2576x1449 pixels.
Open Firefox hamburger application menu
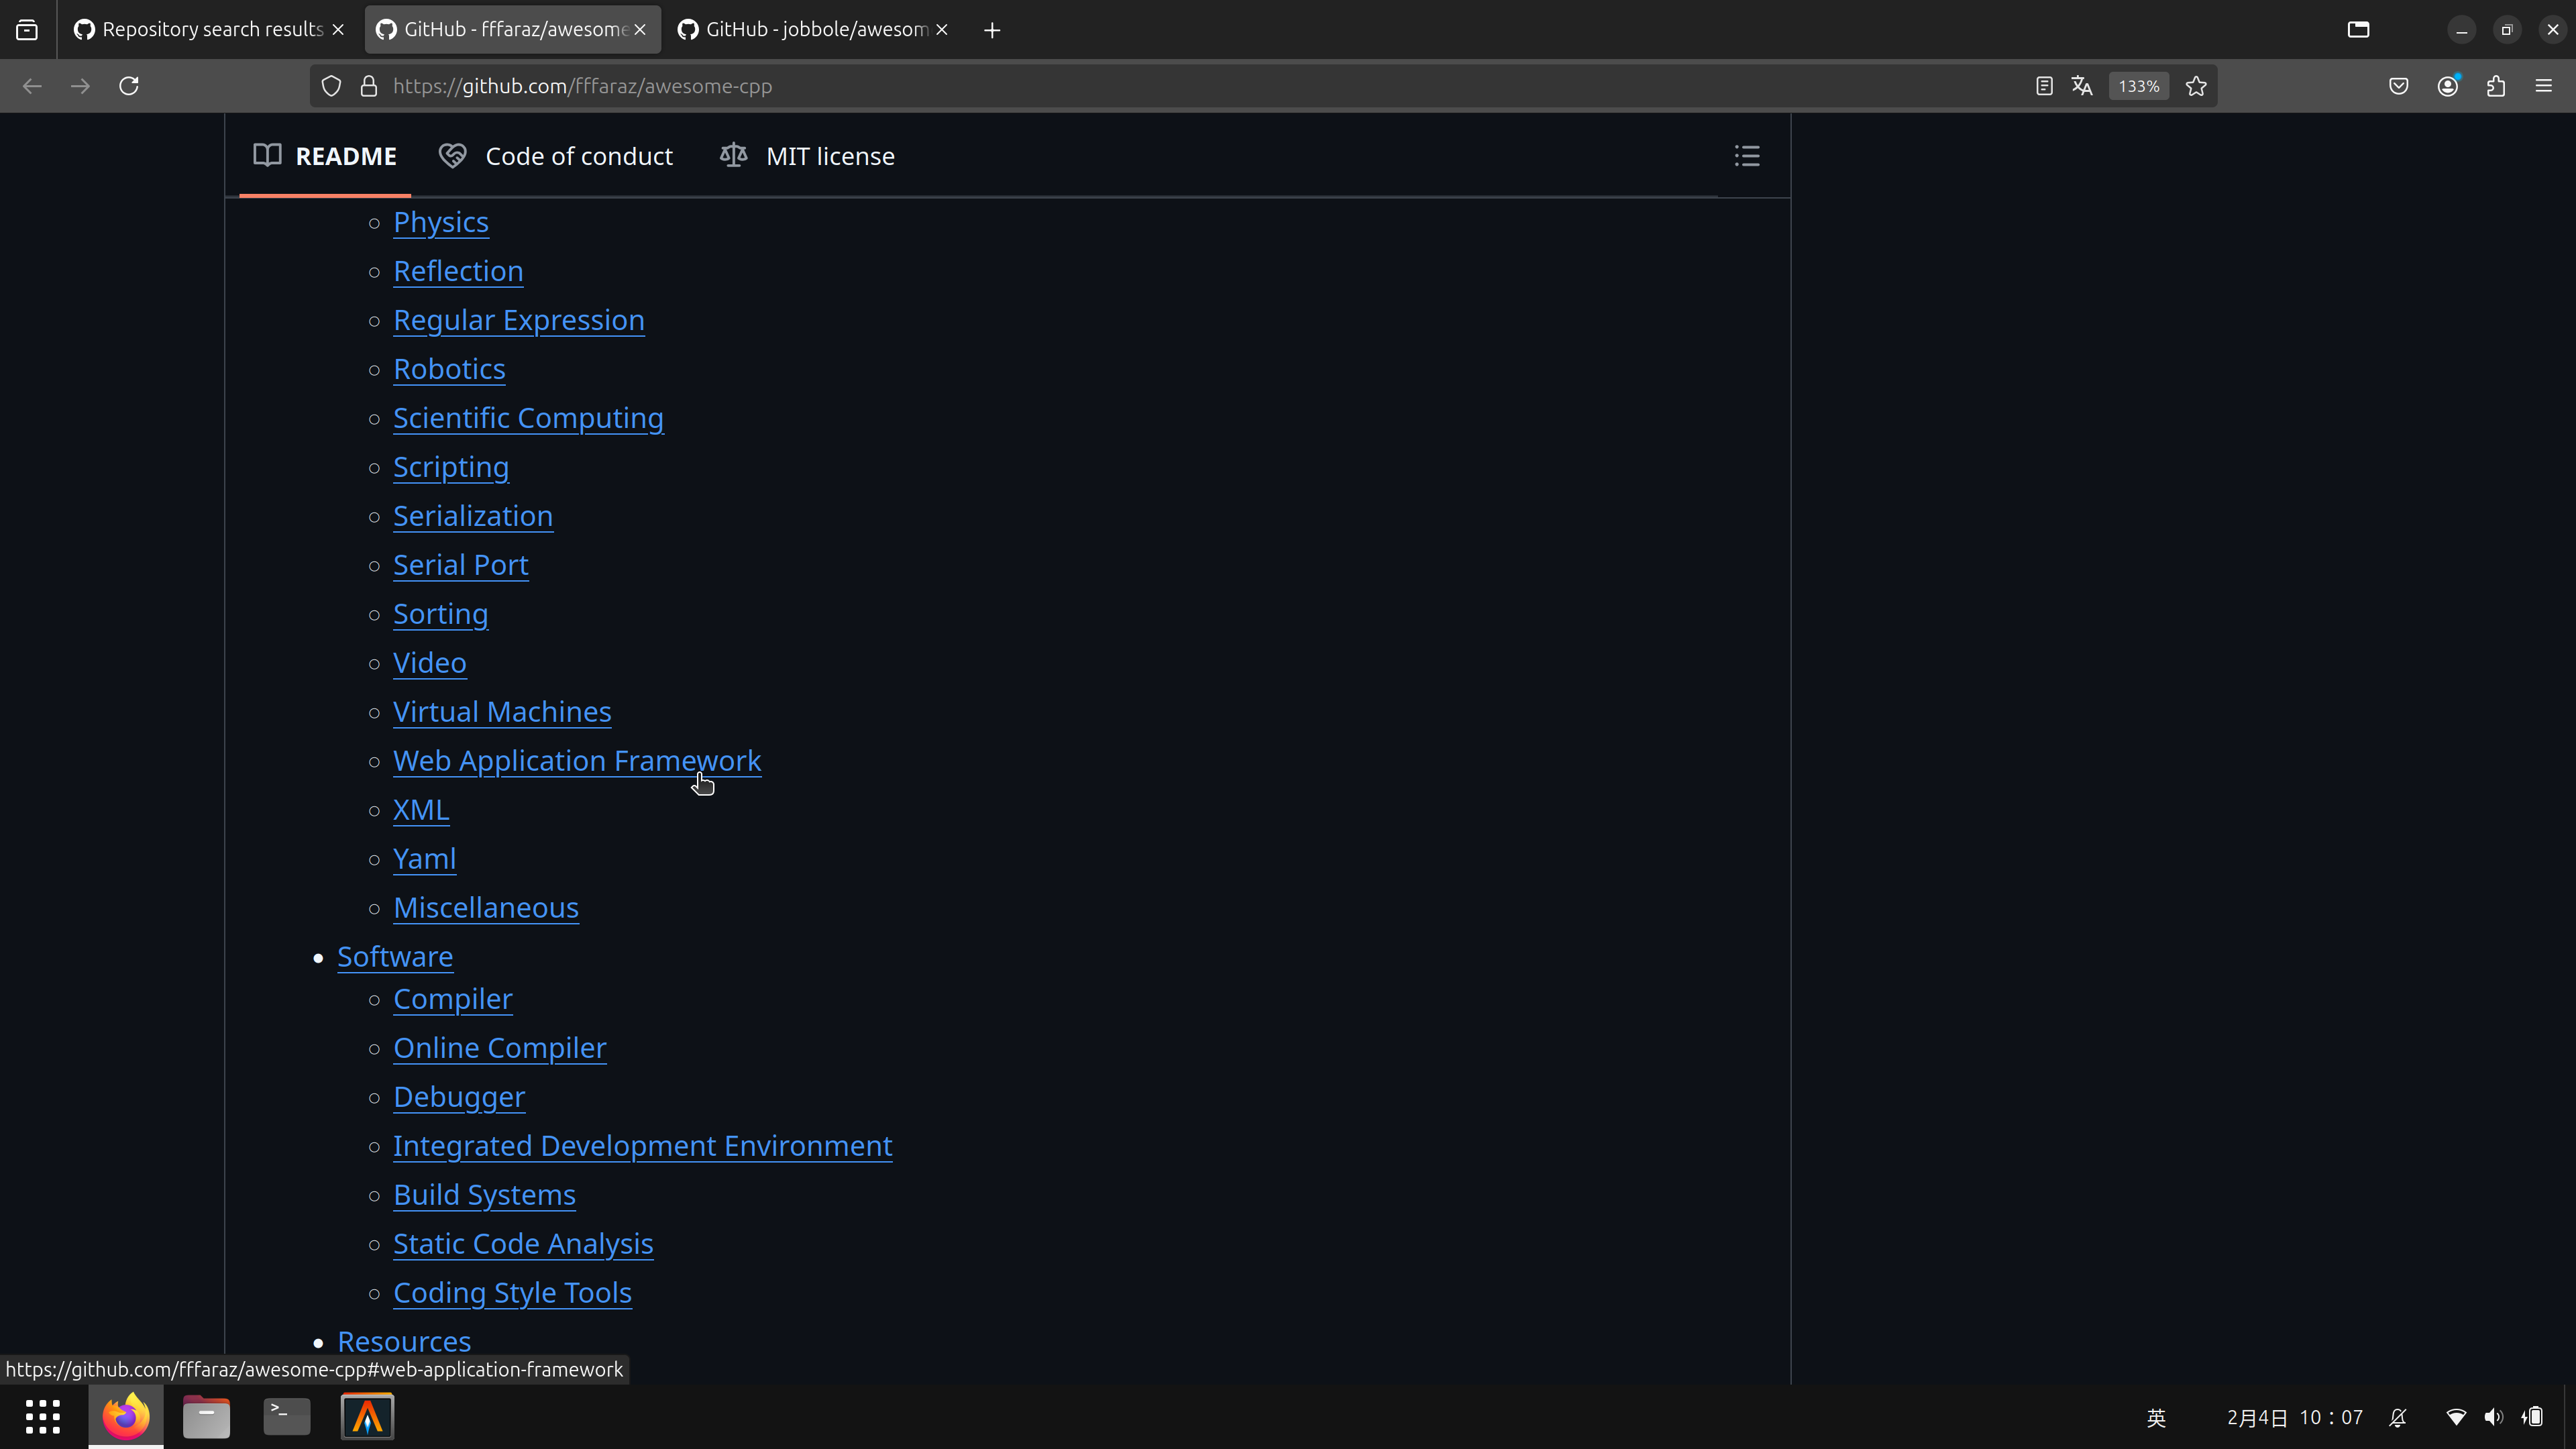click(x=2544, y=86)
